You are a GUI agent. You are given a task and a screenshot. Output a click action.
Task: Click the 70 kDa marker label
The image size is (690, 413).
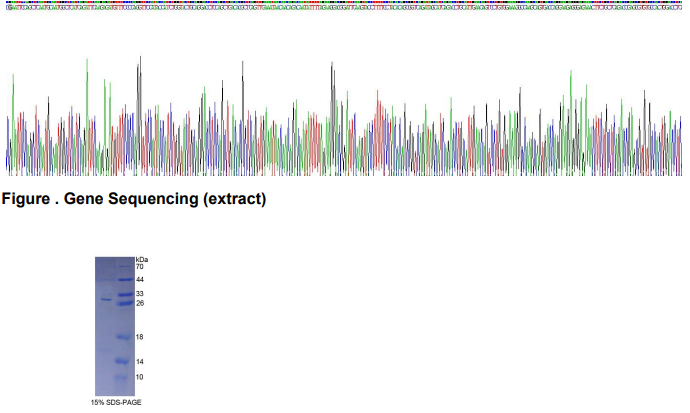click(141, 267)
